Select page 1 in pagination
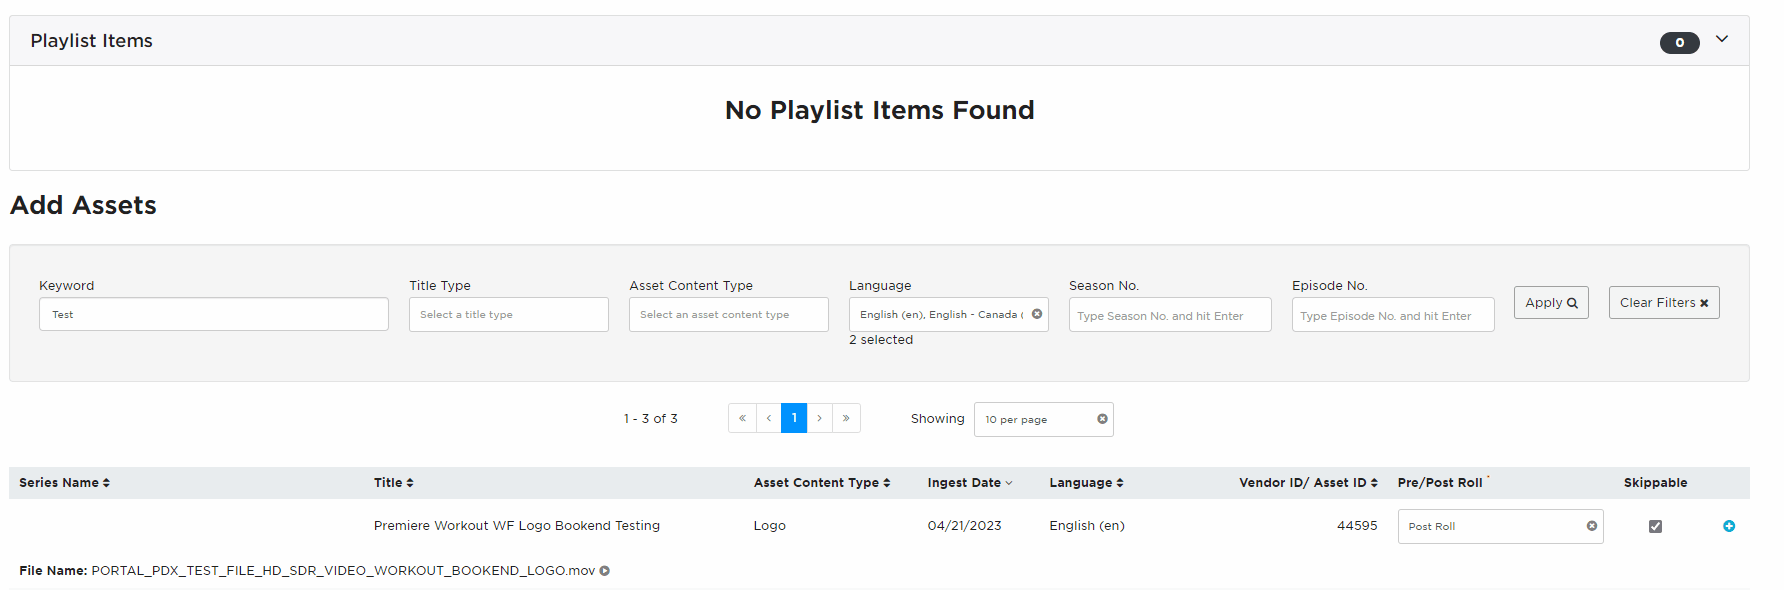Screen dimensions: 1784x590 [x=794, y=418]
